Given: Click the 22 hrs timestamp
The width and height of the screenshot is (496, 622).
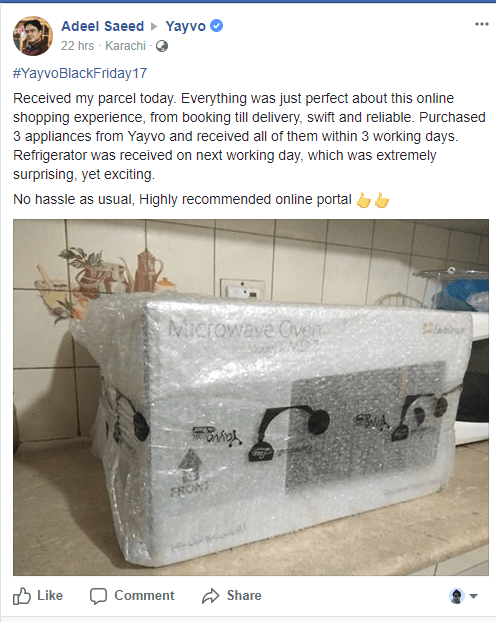Looking at the screenshot, I should [x=77, y=46].
